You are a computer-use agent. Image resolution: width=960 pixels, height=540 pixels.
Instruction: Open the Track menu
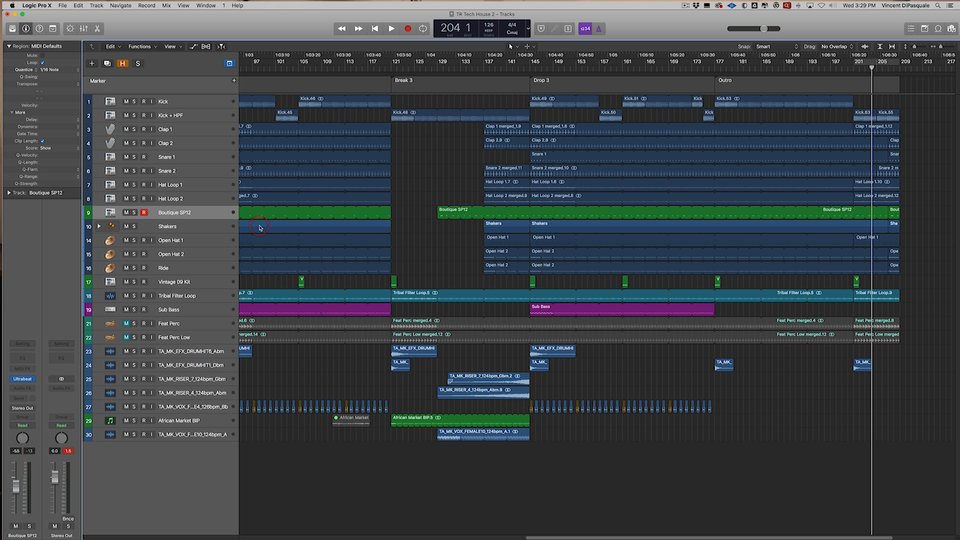[97, 6]
